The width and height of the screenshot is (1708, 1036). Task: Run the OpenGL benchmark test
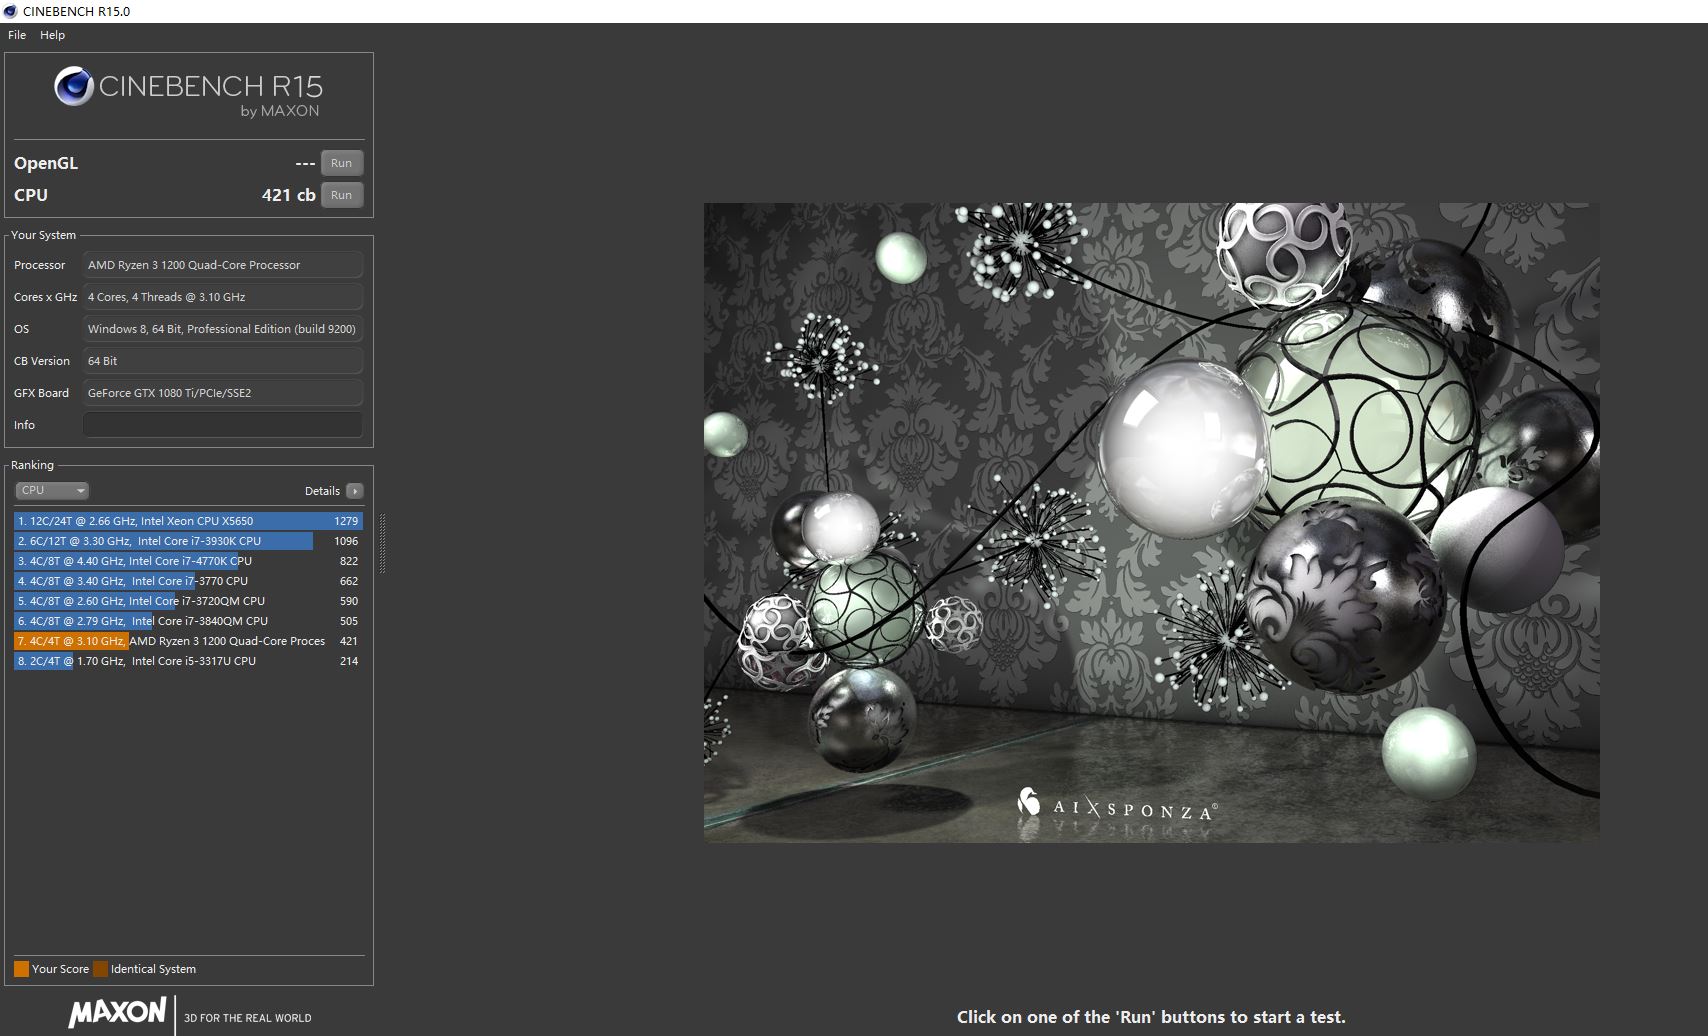click(x=341, y=163)
